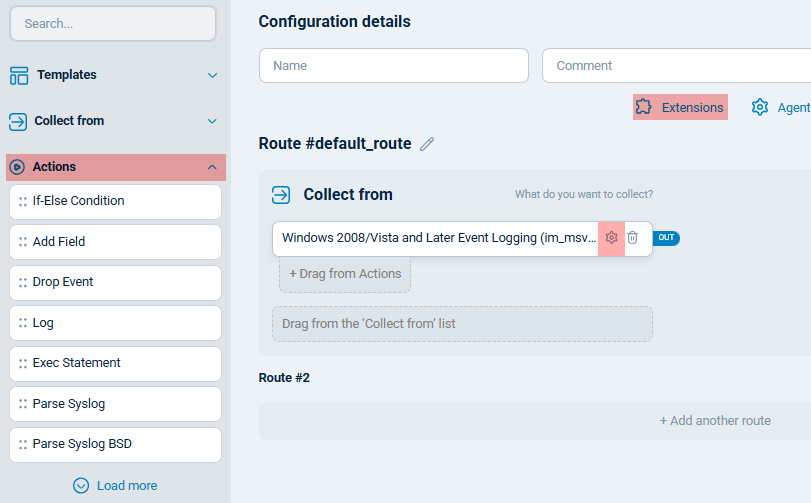Select the Drop Event action item

point(115,282)
